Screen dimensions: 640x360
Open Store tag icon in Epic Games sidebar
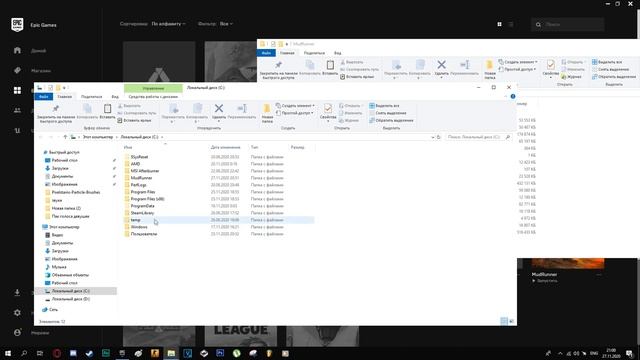pos(17,70)
